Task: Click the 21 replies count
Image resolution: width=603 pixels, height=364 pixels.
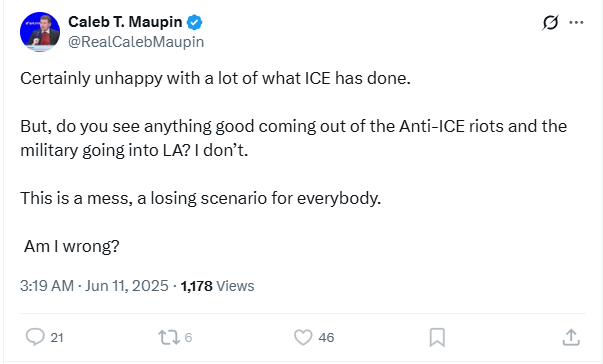Action: pos(57,337)
